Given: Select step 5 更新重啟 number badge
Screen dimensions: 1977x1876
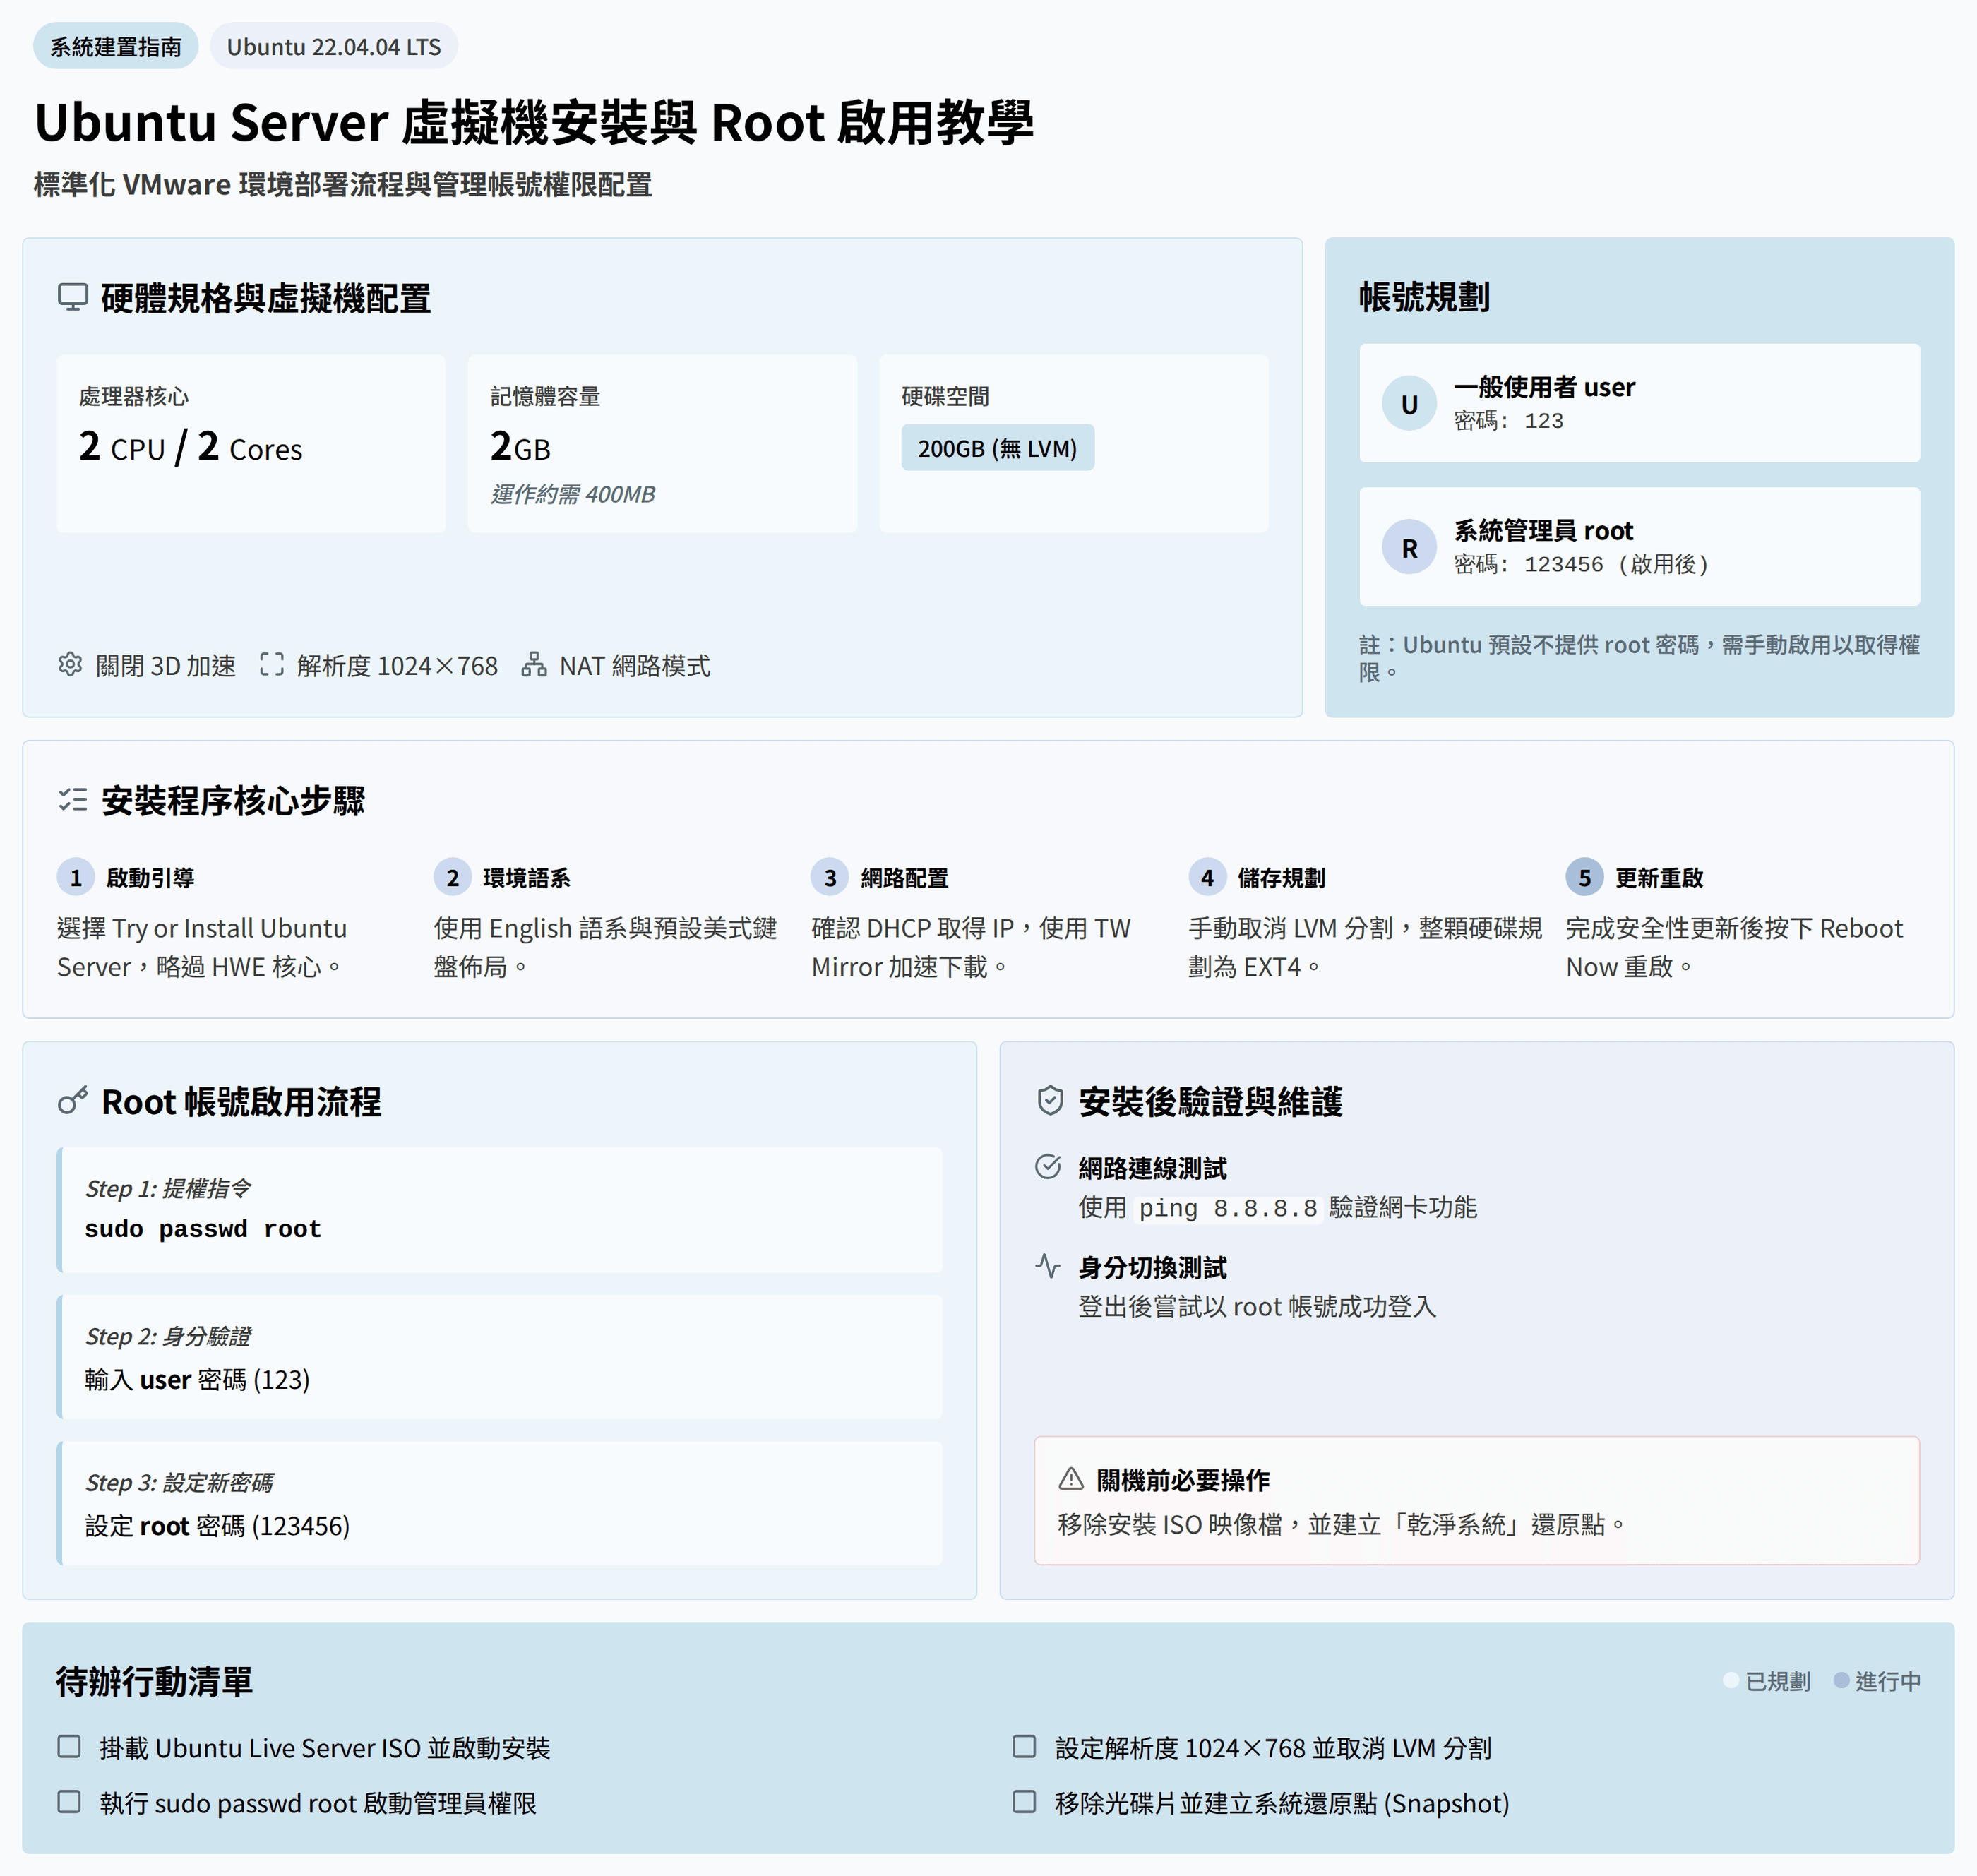Looking at the screenshot, I should point(1584,878).
